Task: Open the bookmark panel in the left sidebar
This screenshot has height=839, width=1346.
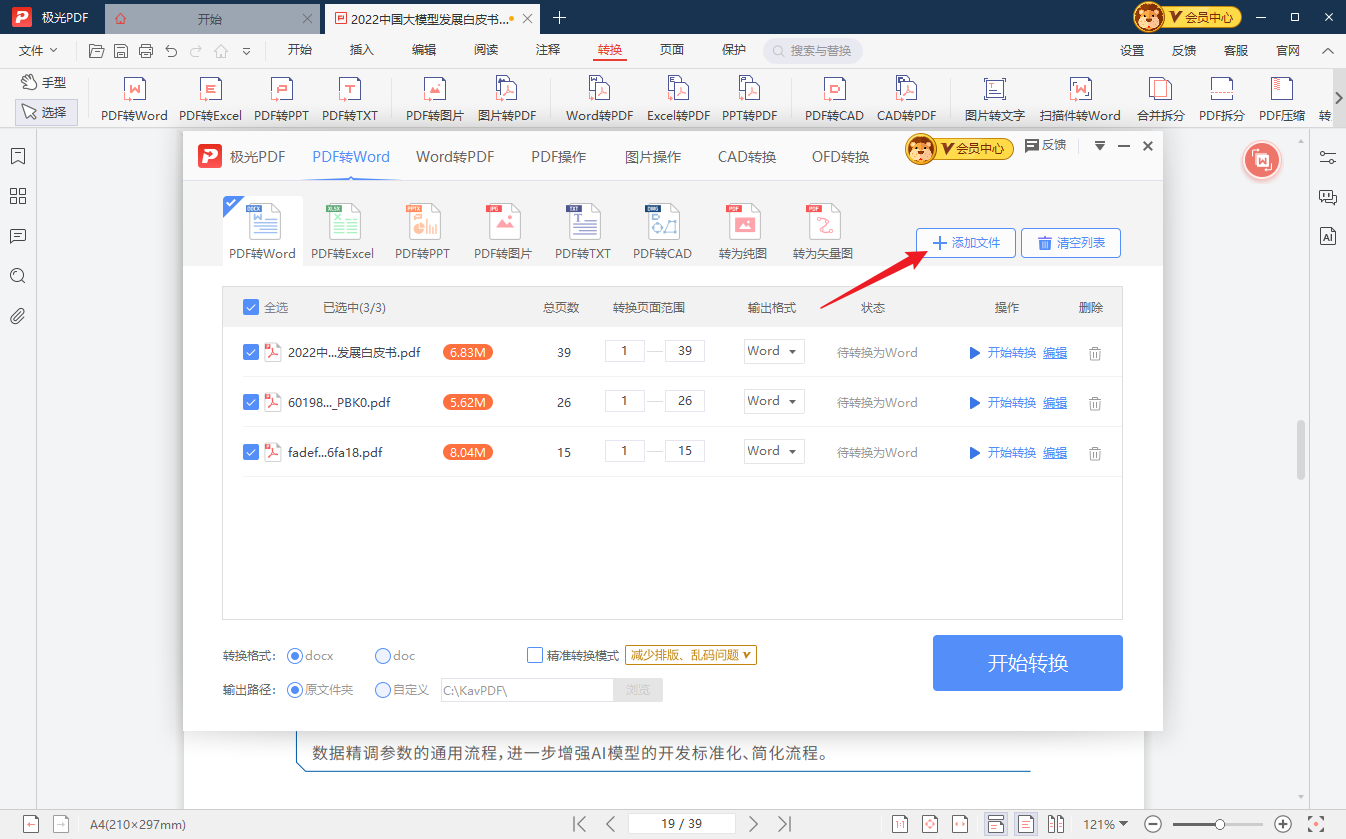Action: pos(17,156)
